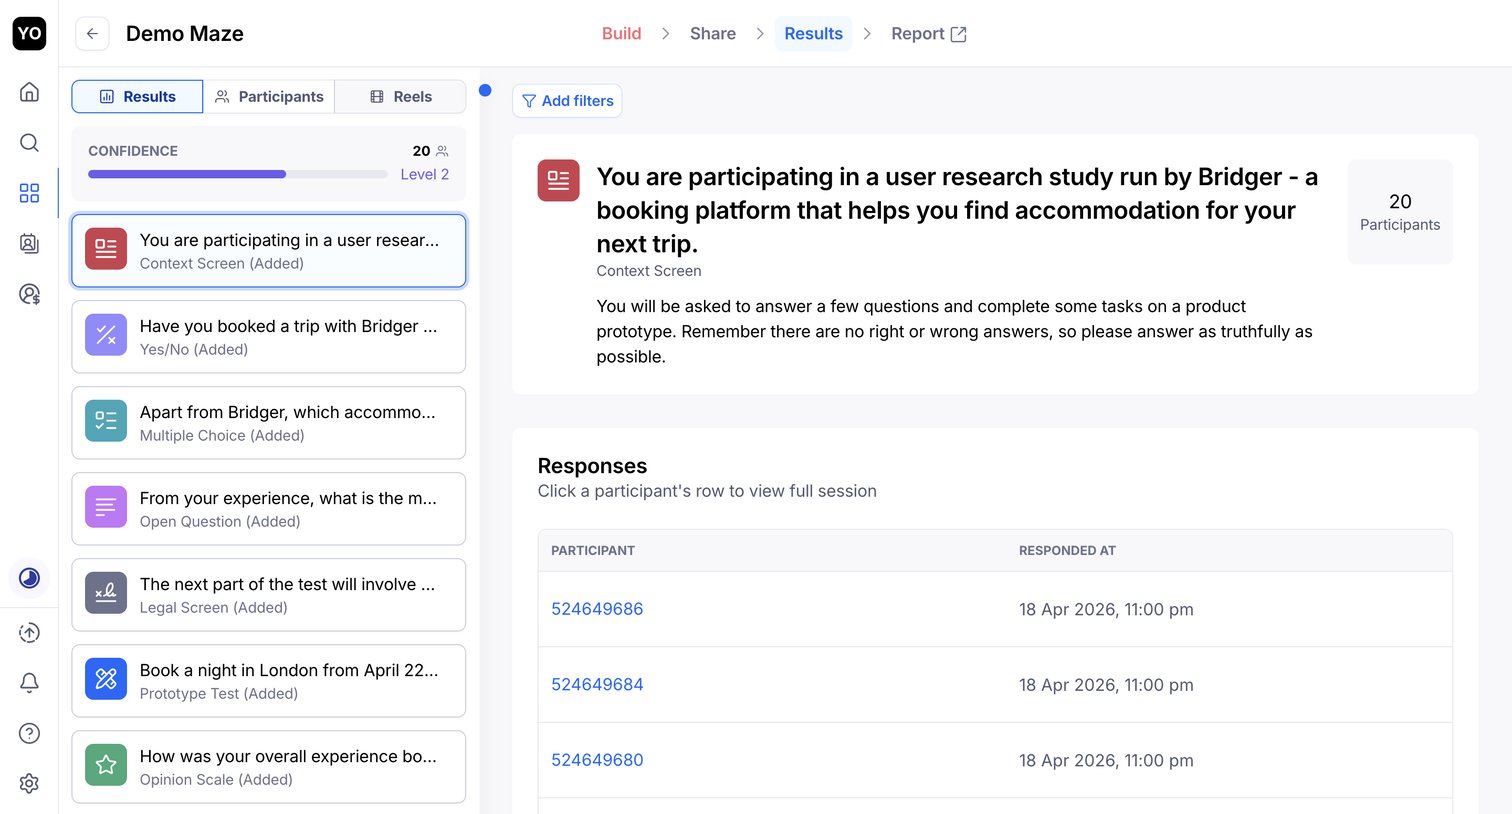Click the PARTICIPANT column header
The image size is (1512, 814).
click(593, 551)
